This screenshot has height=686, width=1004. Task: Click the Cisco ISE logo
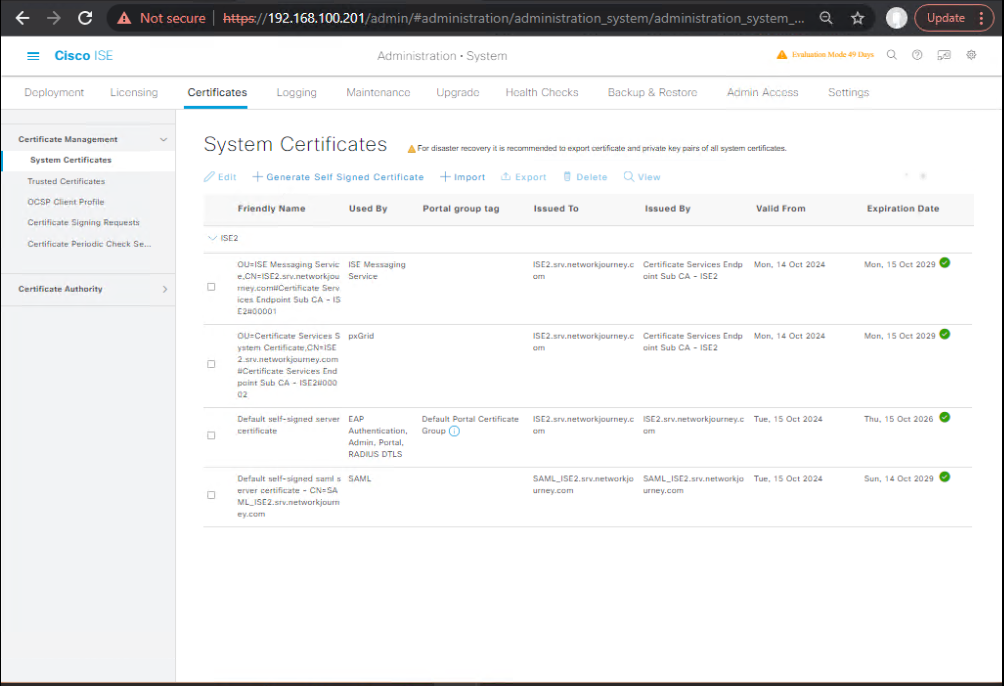83,56
